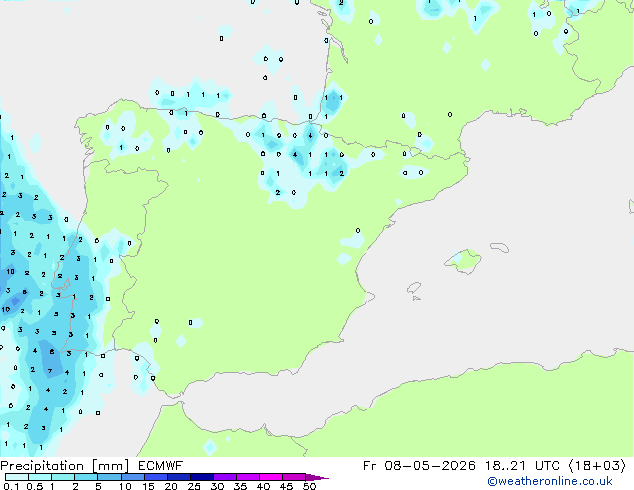Click the 0.1–0.5 mm legend color swatch

tap(17, 477)
